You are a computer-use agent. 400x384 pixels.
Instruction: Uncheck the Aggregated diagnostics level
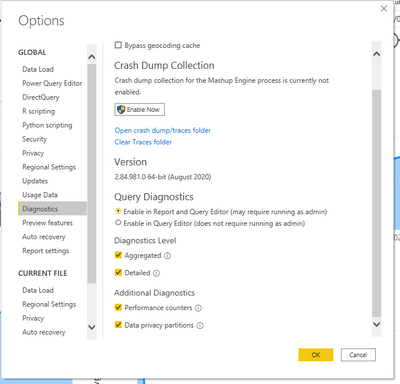118,255
